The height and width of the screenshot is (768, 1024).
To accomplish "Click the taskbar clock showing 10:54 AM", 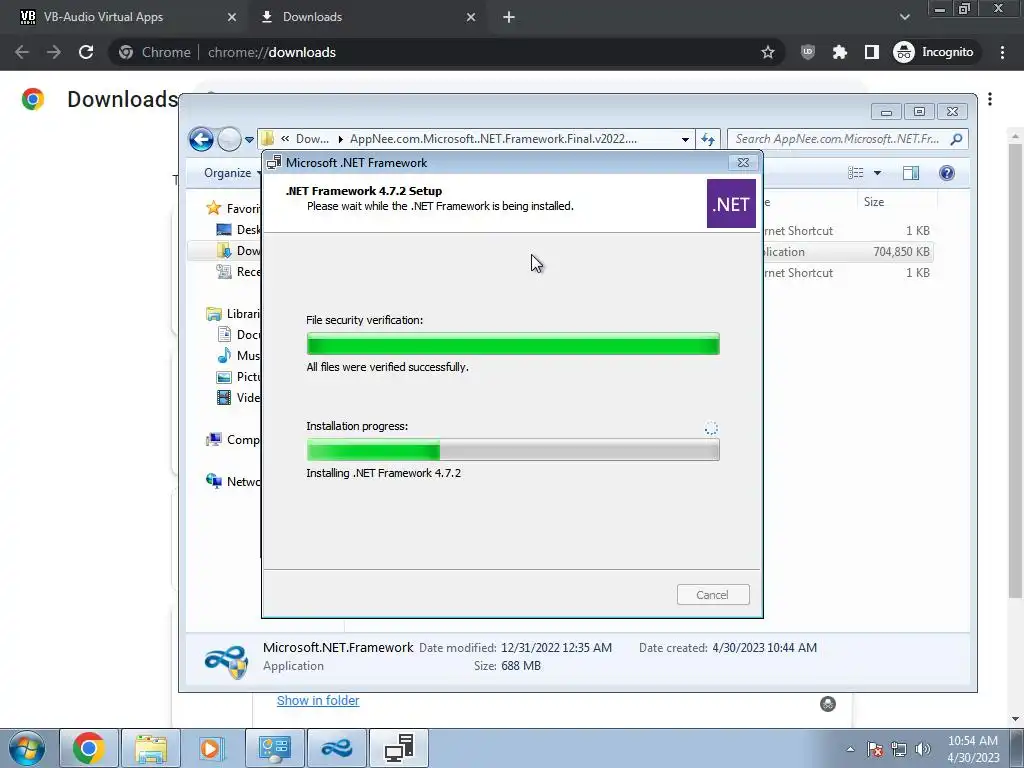I will [973, 749].
